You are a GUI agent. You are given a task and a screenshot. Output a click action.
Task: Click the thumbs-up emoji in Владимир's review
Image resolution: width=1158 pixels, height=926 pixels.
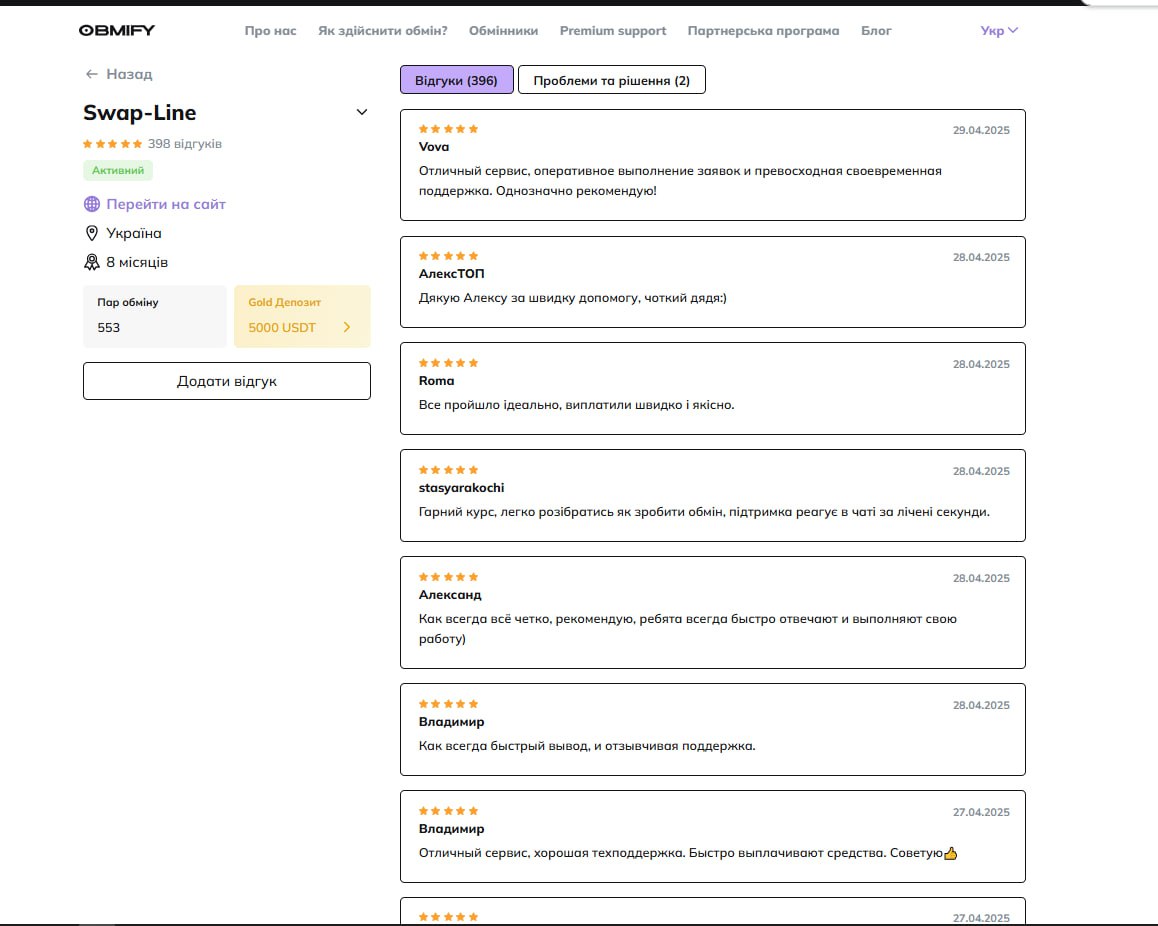[x=950, y=853]
